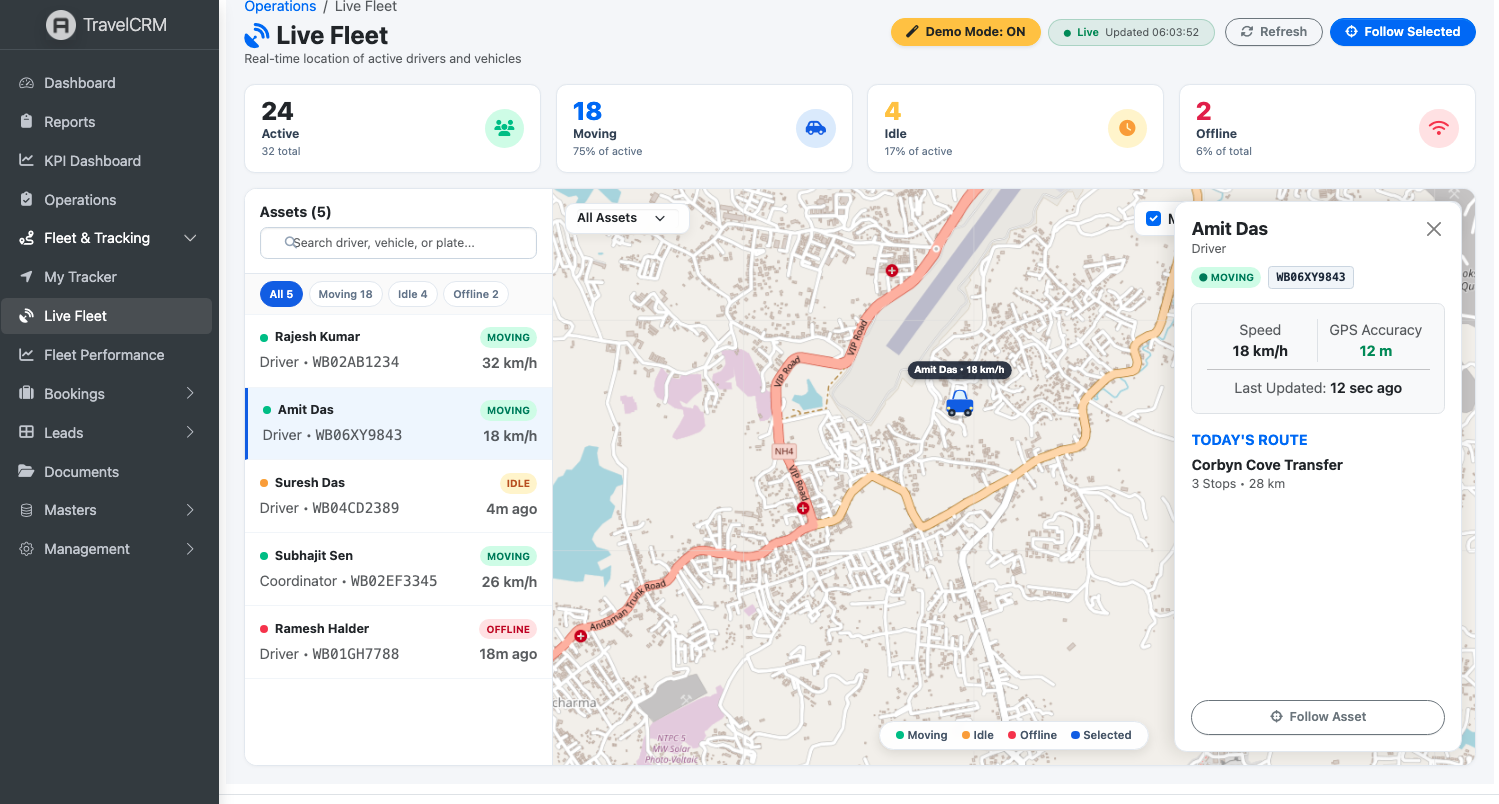The width and height of the screenshot is (1499, 804).
Task: Click the KPI Dashboard chart icon
Action: pos(27,161)
